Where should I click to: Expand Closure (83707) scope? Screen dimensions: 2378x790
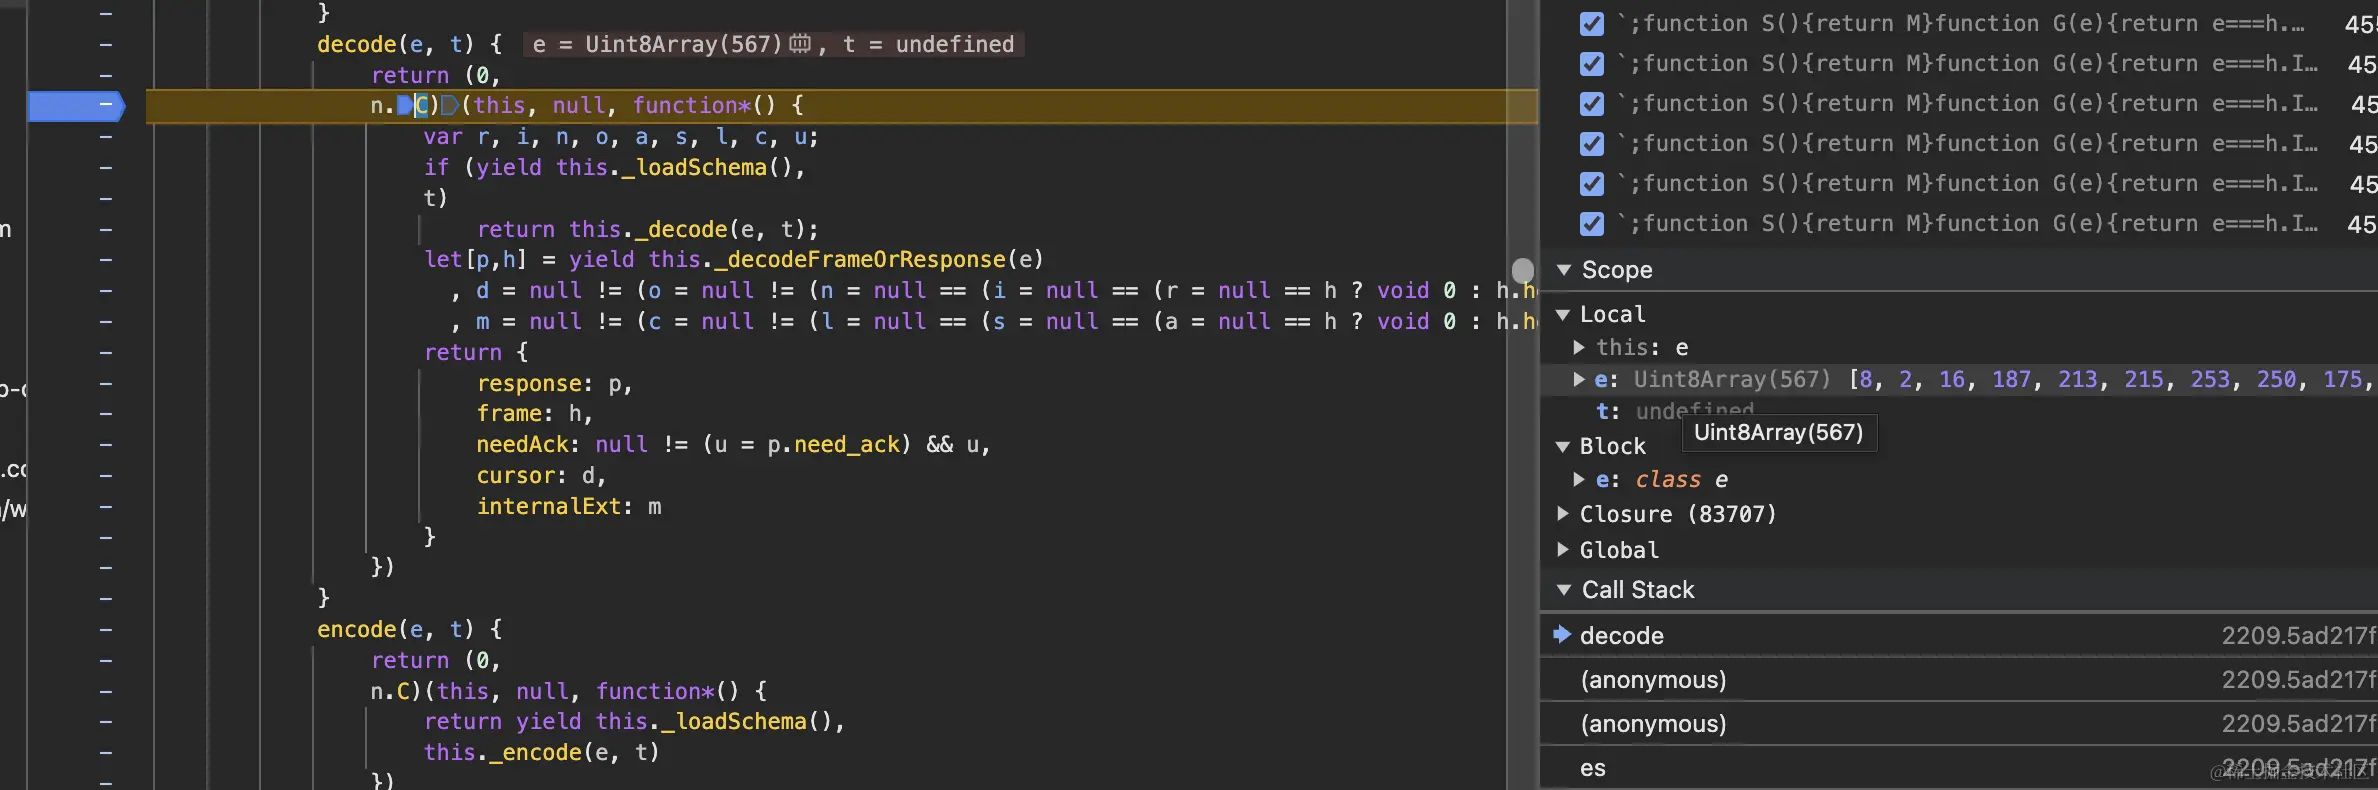tap(1563, 513)
